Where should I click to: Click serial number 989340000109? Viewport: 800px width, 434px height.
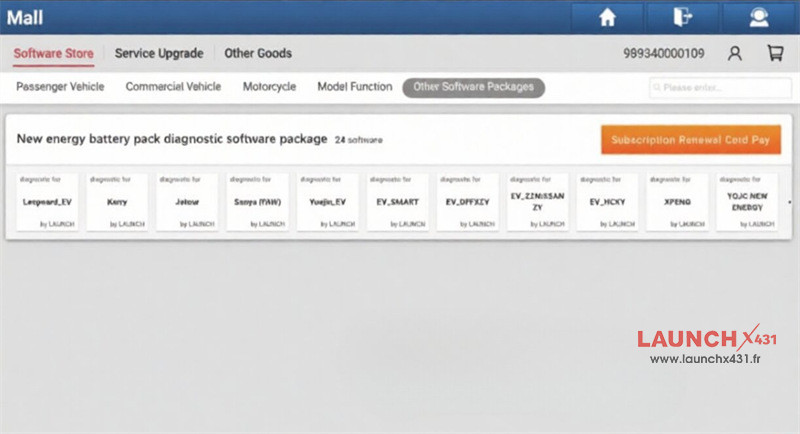[664, 54]
